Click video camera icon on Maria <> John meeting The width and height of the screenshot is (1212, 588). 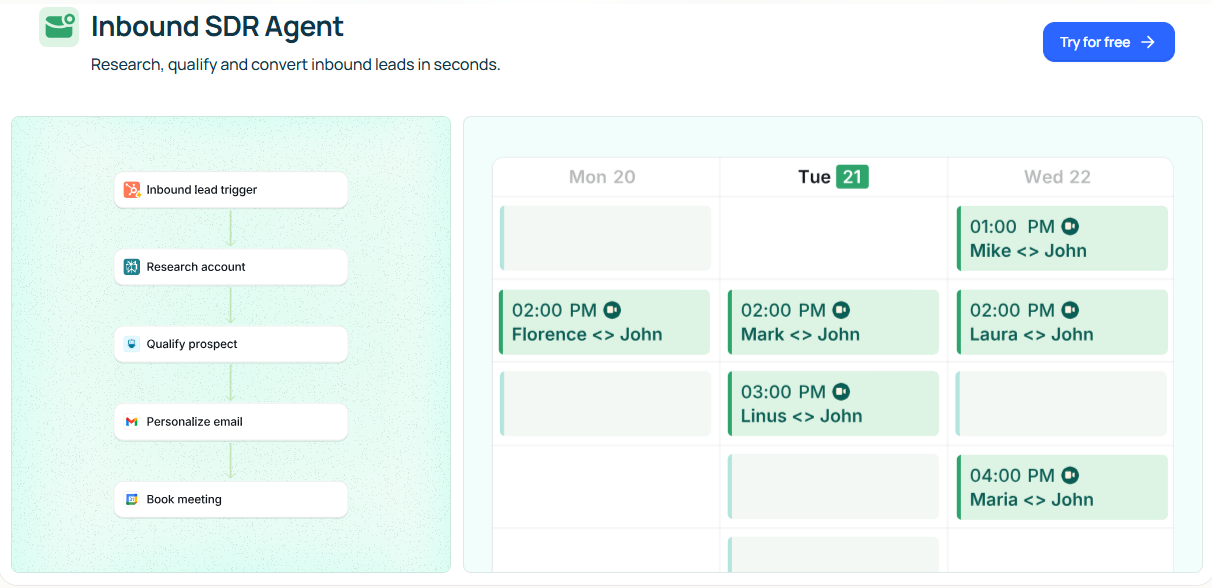point(1070,475)
